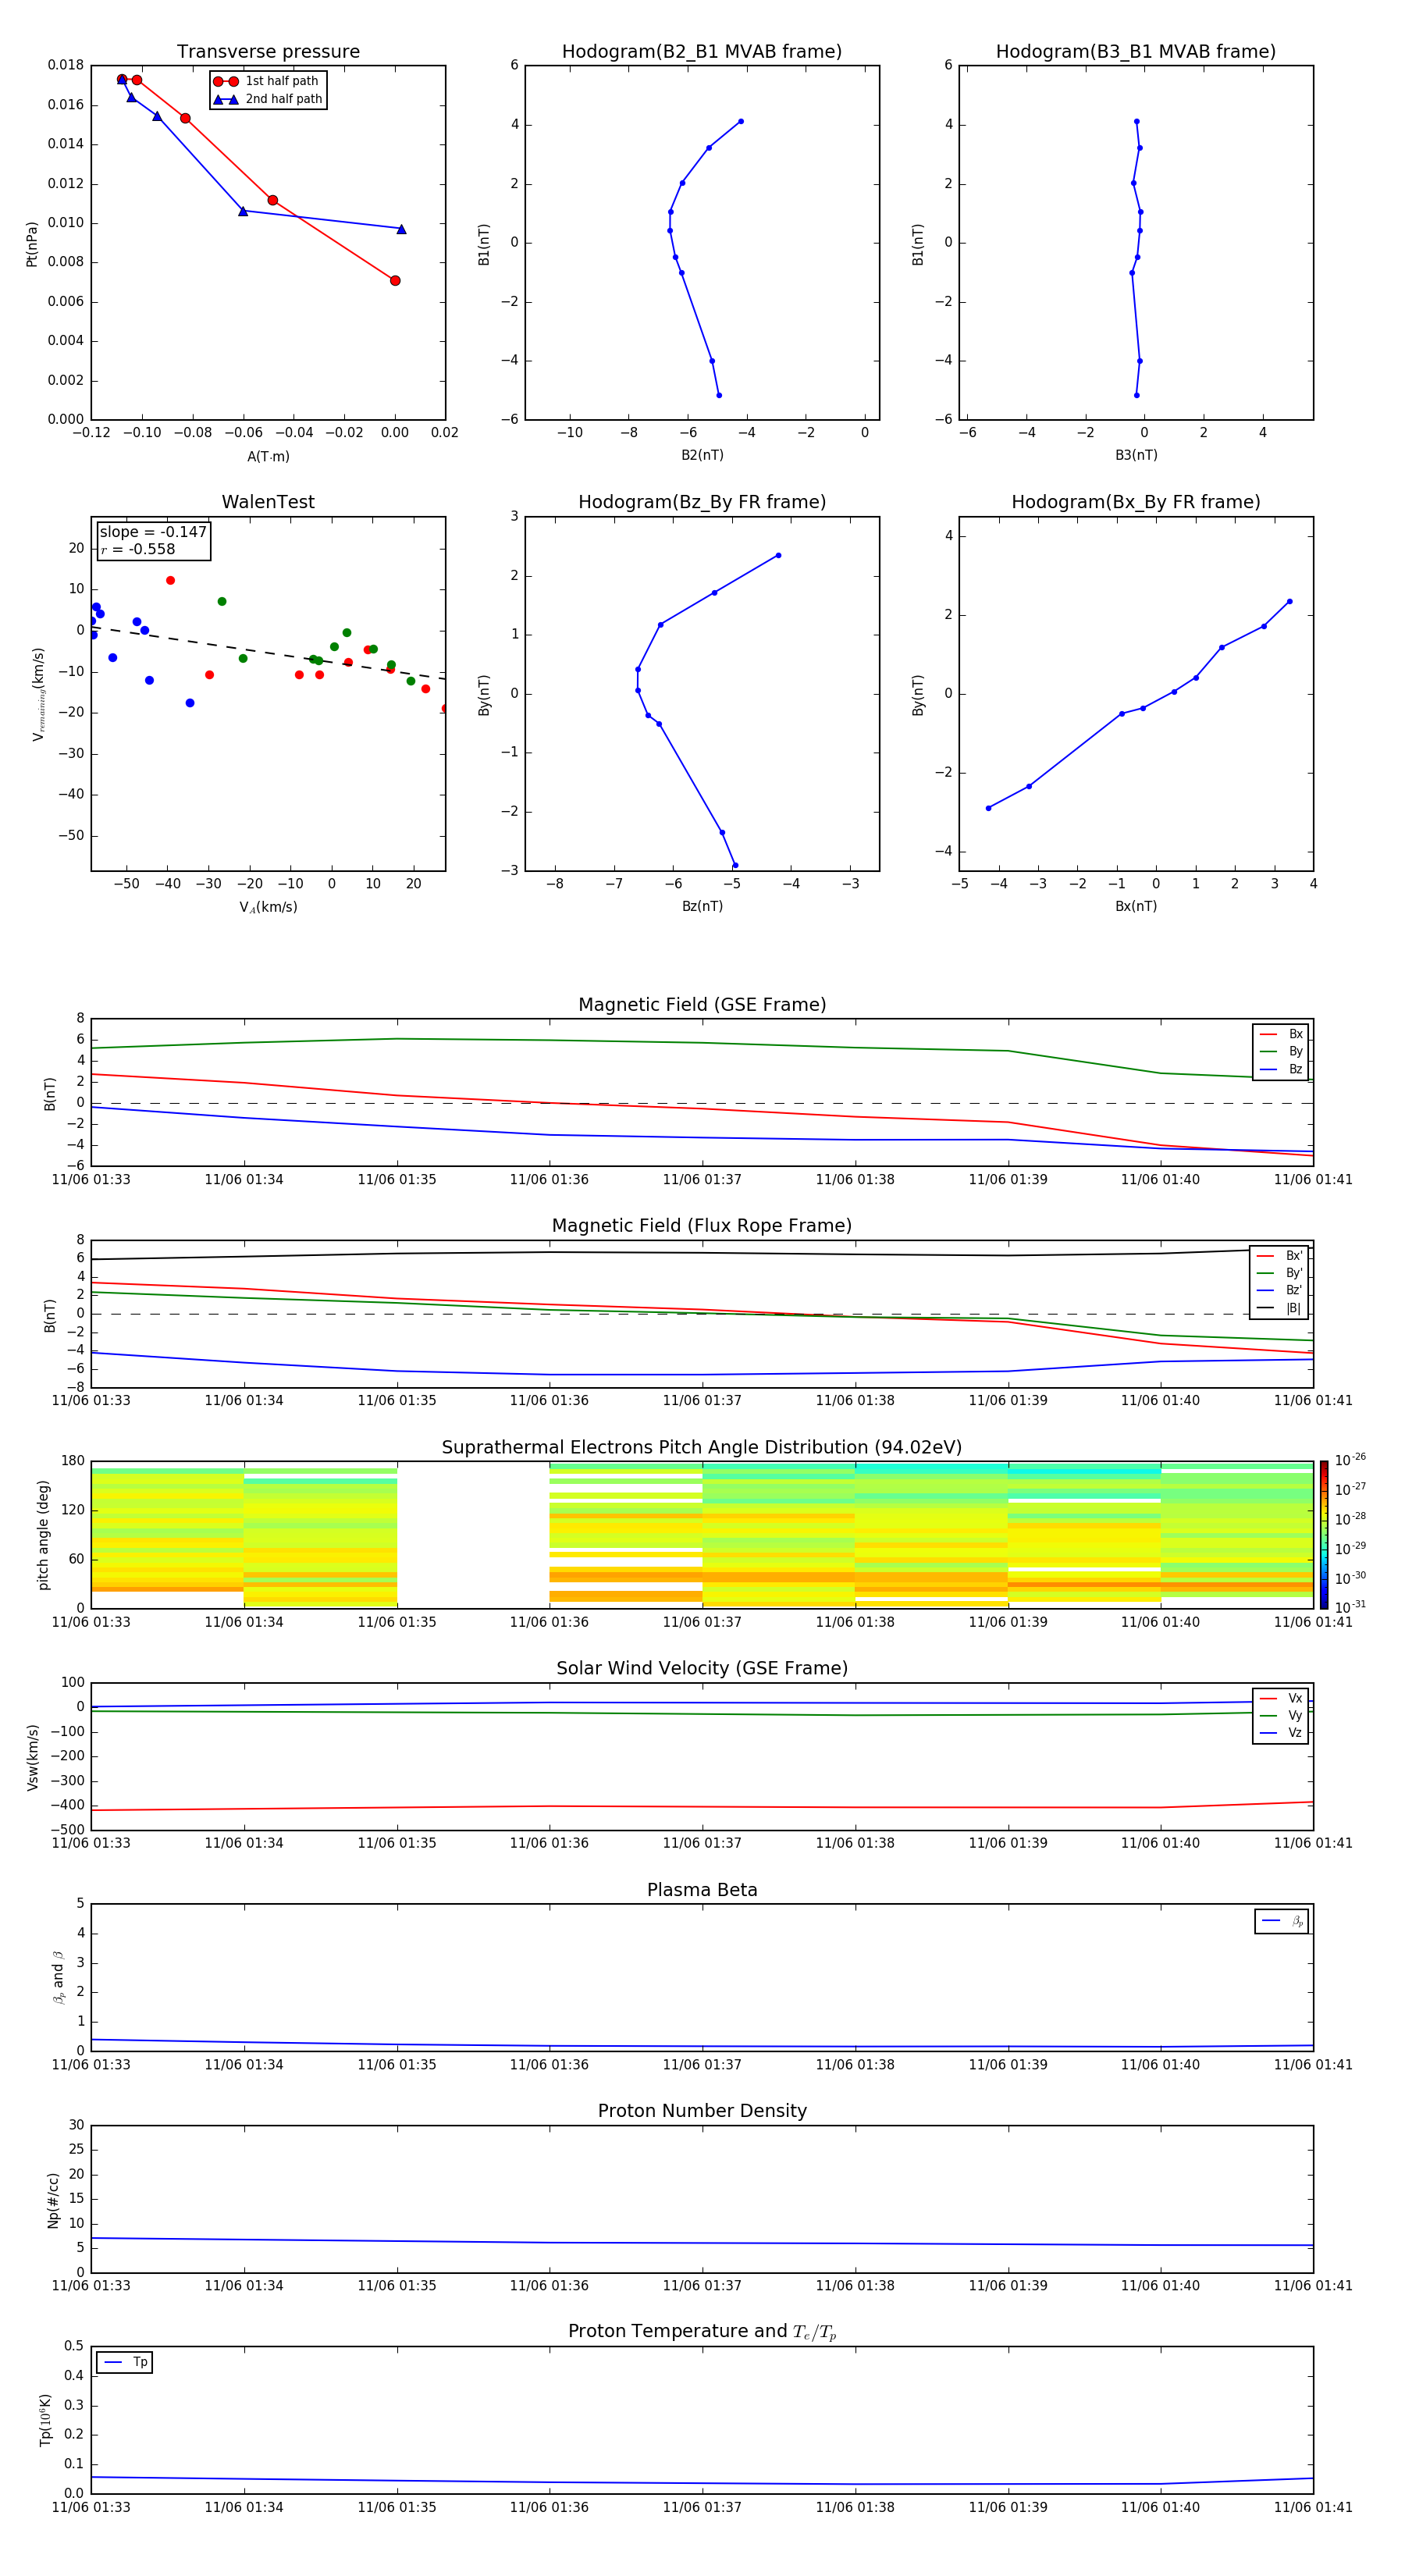Image resolution: width=1405 pixels, height=2576 pixels.
Task: Click 'By' in the GSE magnetic field legend
Action: [1282, 1052]
